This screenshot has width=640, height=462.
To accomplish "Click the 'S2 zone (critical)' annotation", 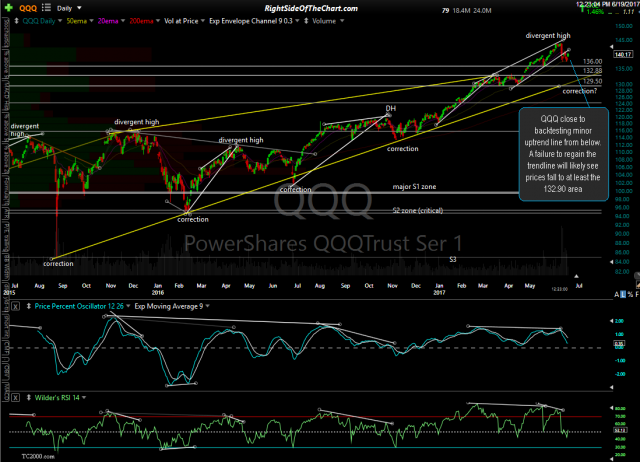I will point(418,211).
